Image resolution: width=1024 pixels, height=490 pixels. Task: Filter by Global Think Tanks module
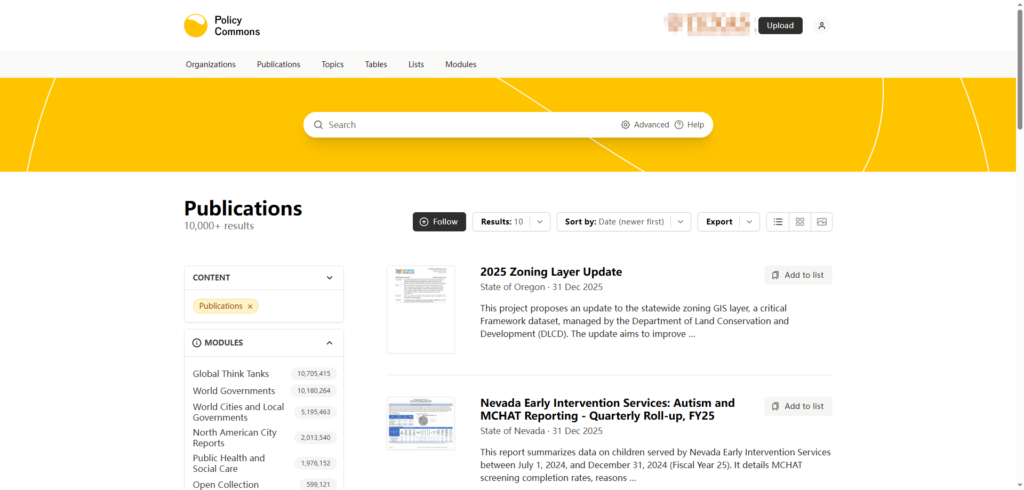(231, 374)
